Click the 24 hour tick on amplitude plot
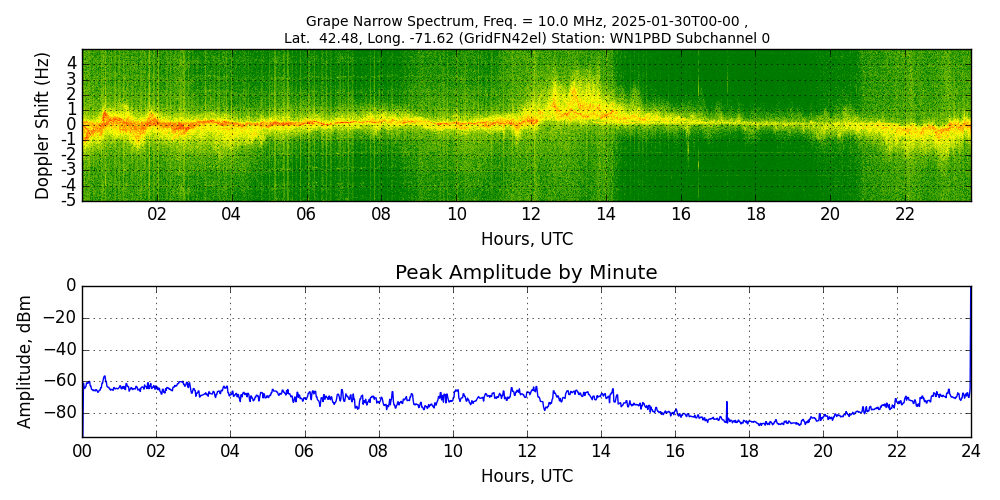Viewport: 1000px width, 500px height. 971,451
